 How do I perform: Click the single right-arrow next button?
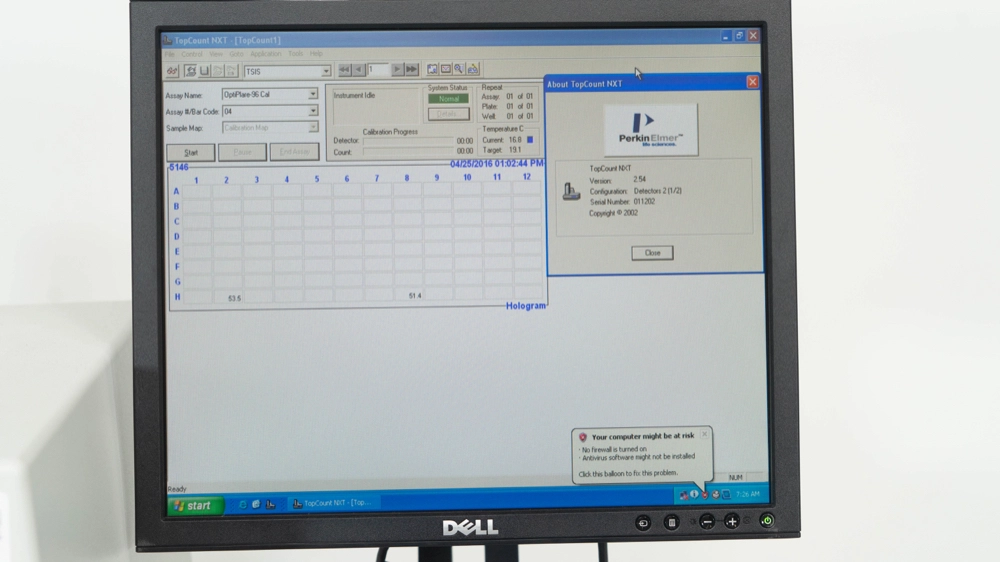[397, 70]
